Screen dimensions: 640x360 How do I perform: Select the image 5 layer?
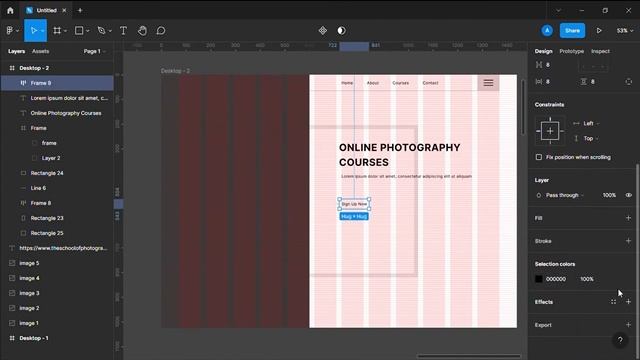pyautogui.click(x=57, y=263)
